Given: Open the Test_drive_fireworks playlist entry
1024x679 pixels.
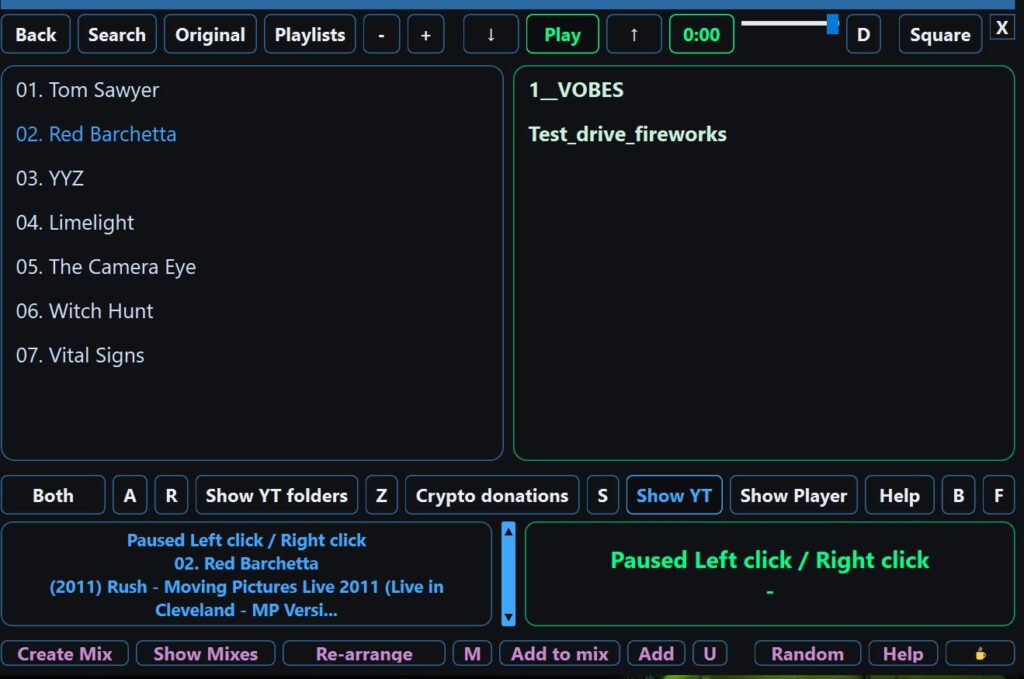Looking at the screenshot, I should [627, 134].
